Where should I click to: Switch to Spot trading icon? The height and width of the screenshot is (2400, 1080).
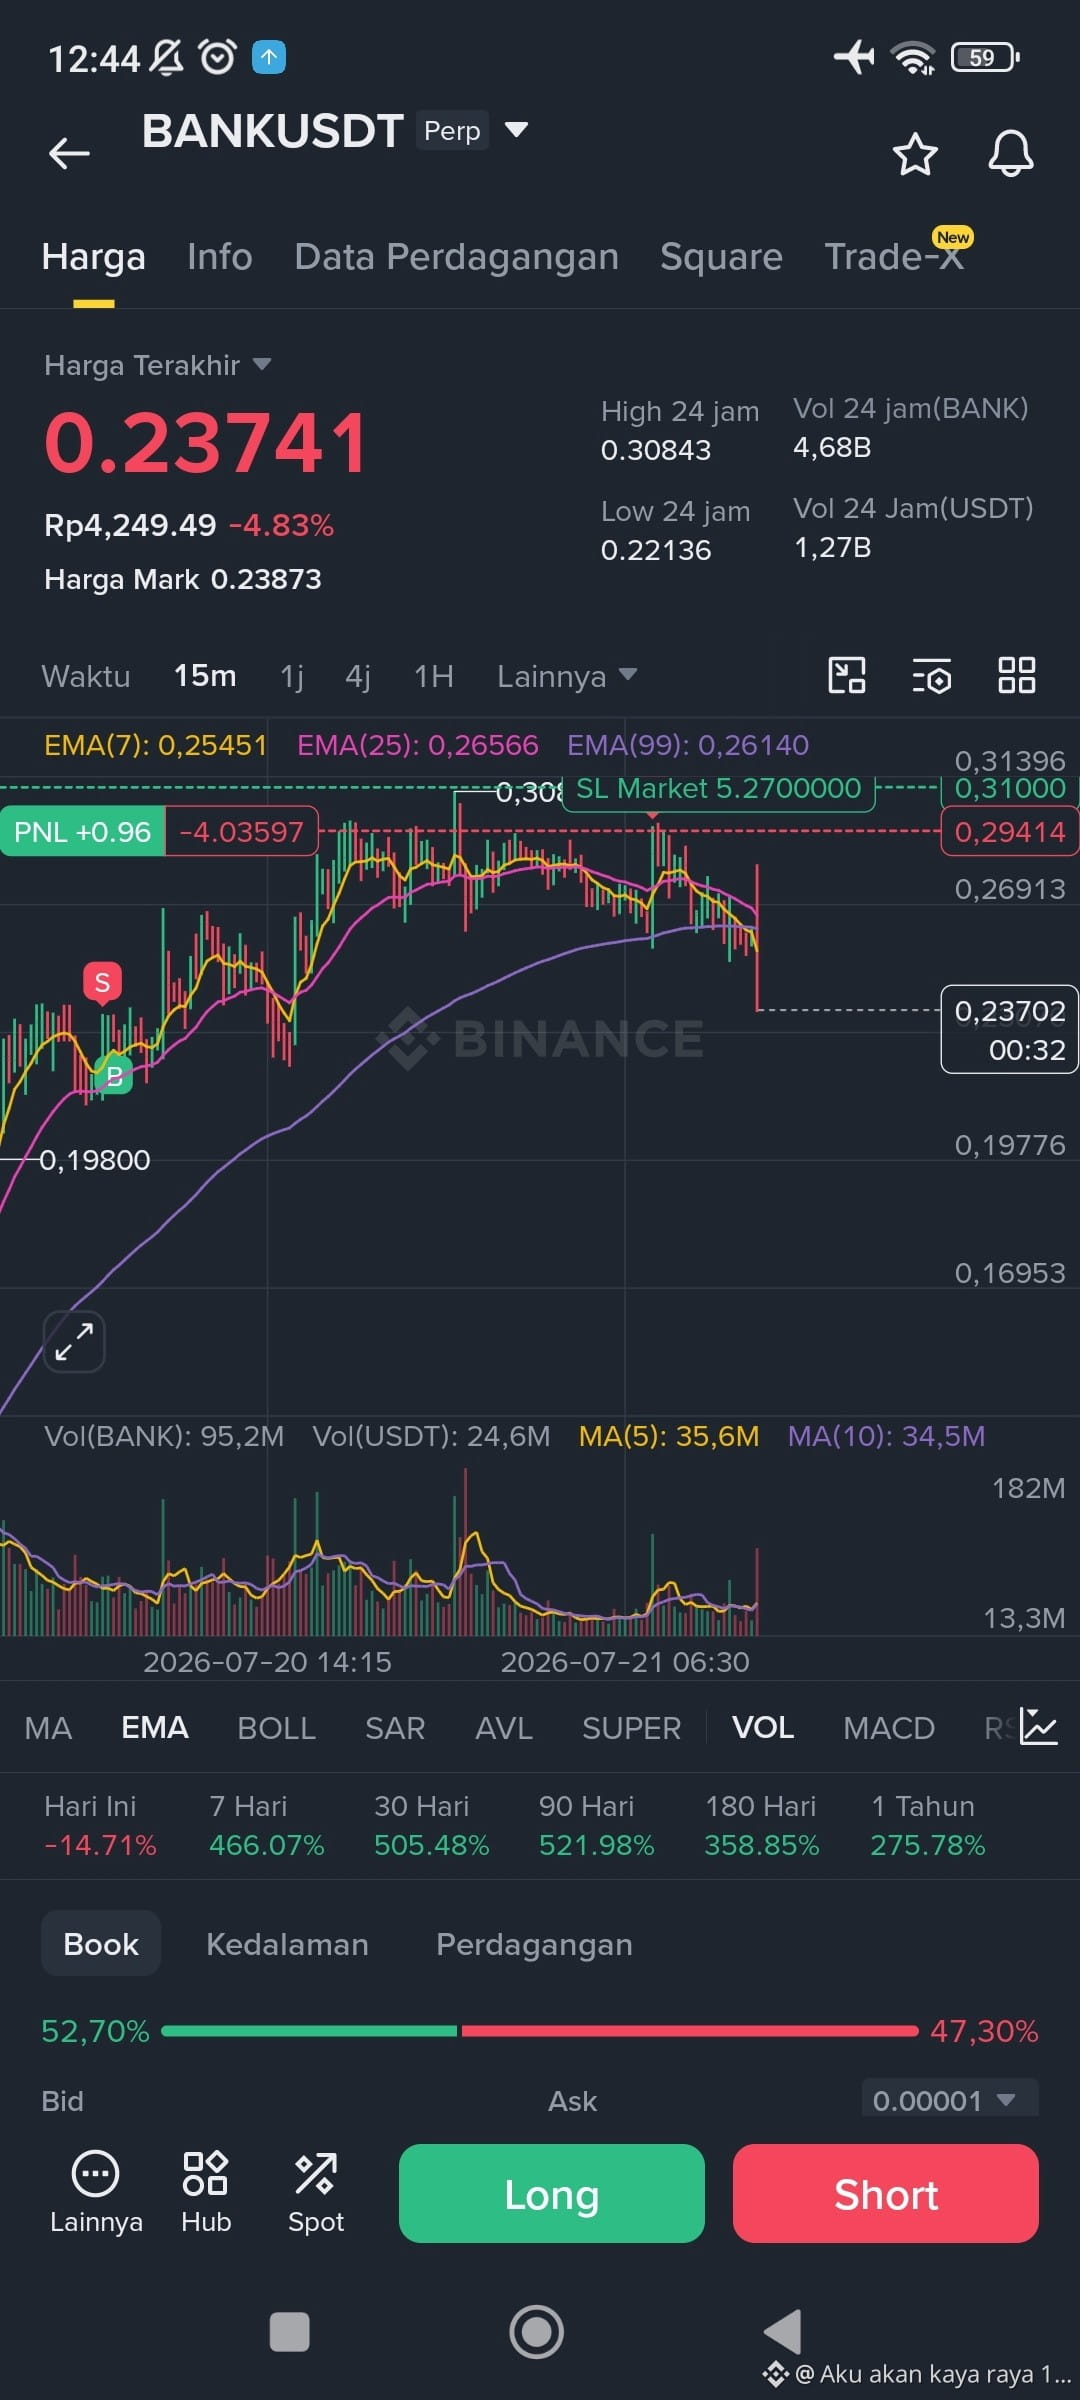pos(316,2192)
